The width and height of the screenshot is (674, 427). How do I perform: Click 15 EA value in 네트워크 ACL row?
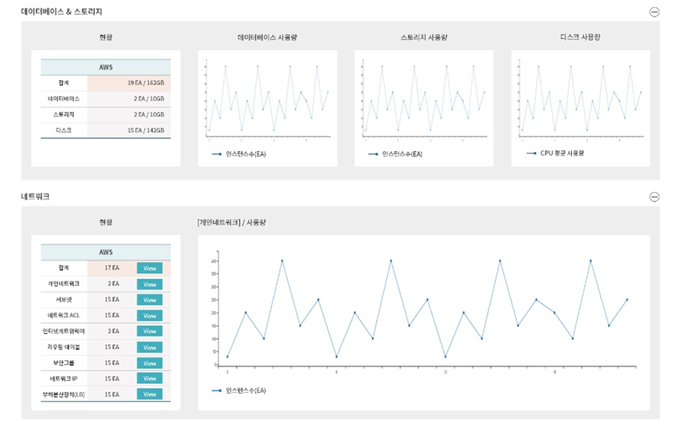tap(112, 316)
